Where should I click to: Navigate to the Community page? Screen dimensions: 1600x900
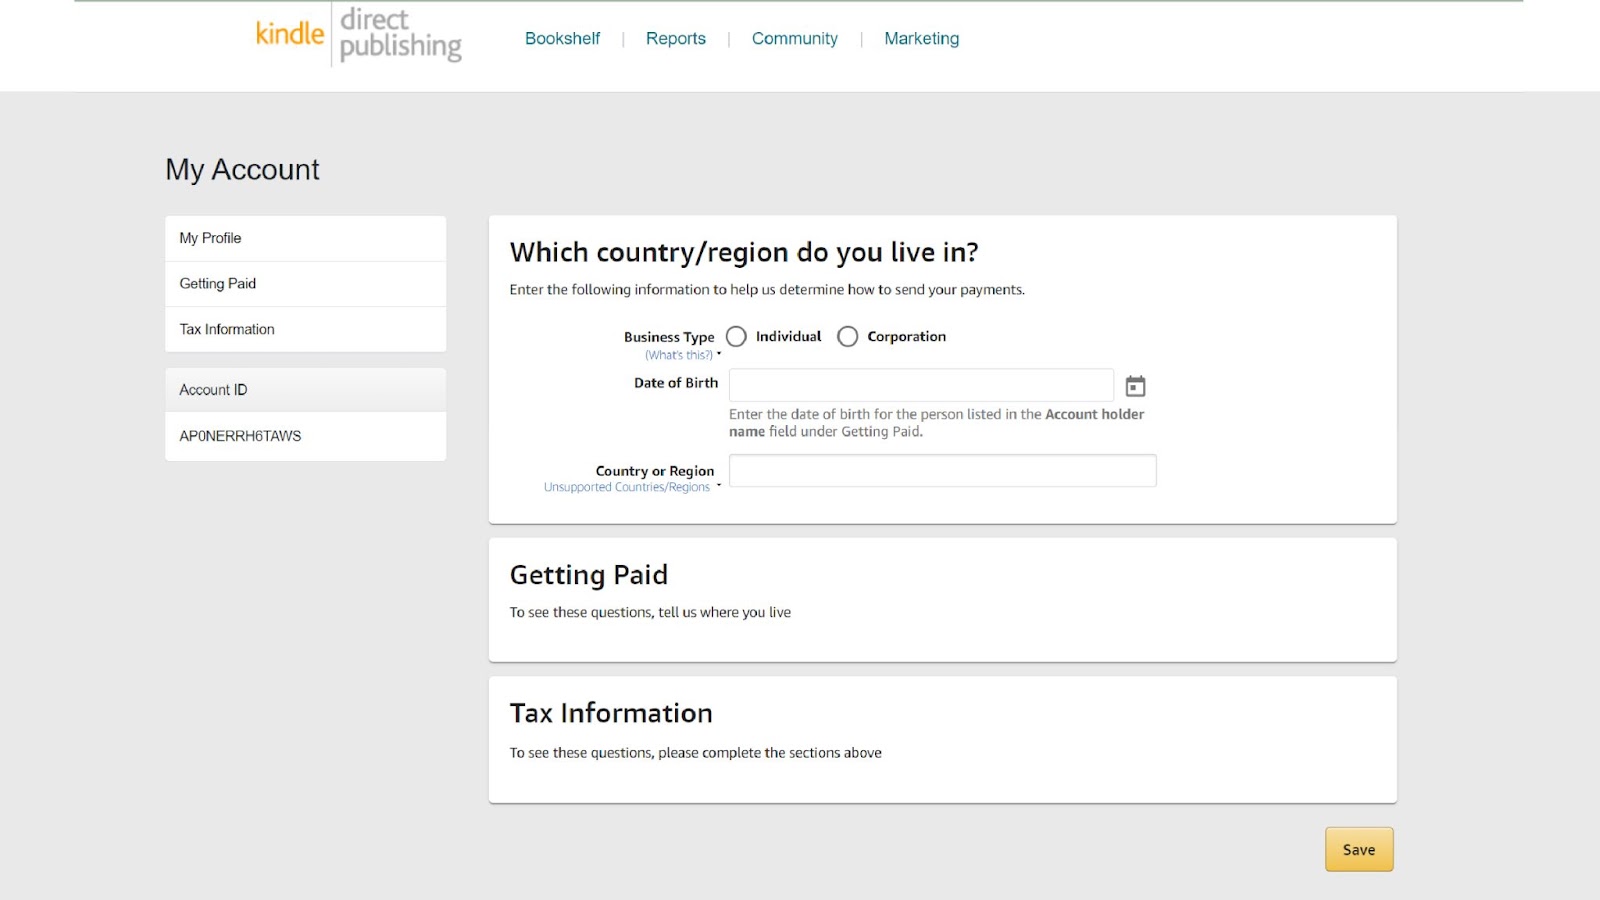(794, 39)
